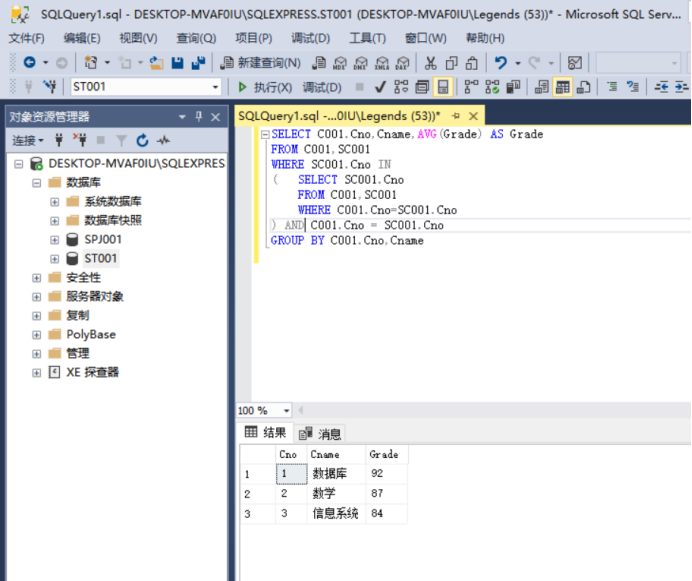Click the MDX query icon
692x581 pixels.
click(x=339, y=63)
